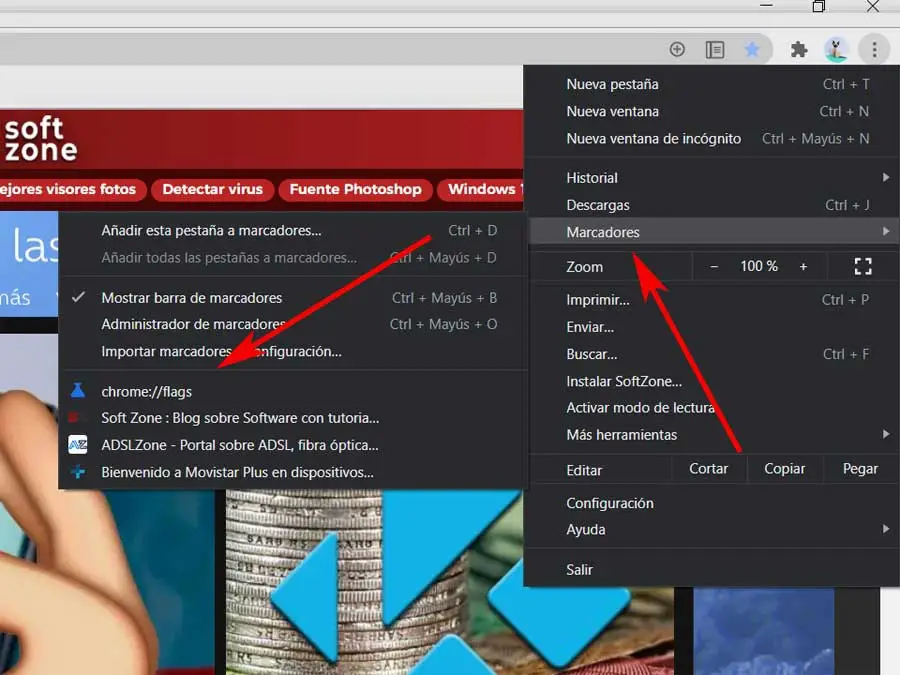The width and height of the screenshot is (900, 675).
Task: Select Importar marcadores y configuración...
Action: tap(293, 351)
